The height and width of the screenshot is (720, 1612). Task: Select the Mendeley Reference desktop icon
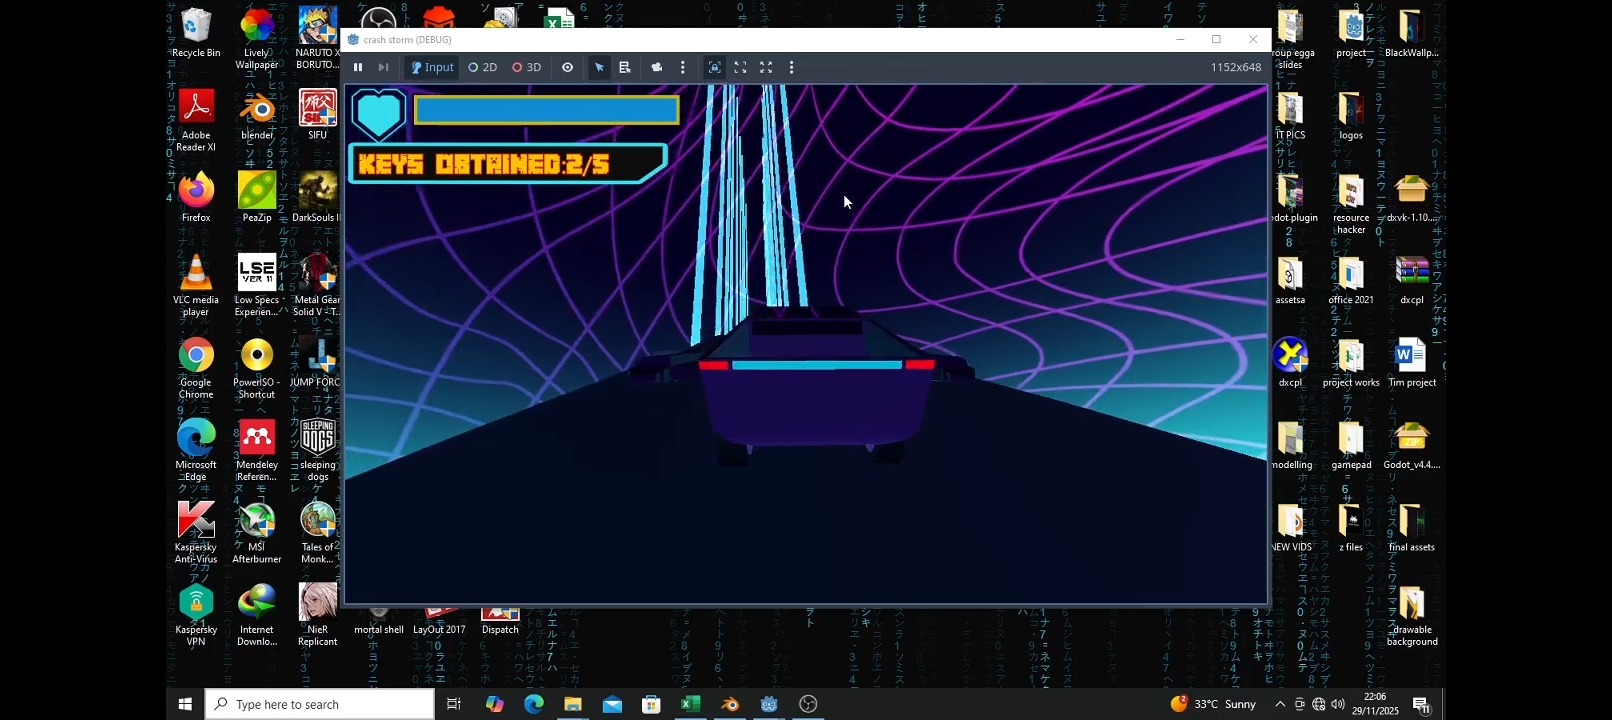257,450
